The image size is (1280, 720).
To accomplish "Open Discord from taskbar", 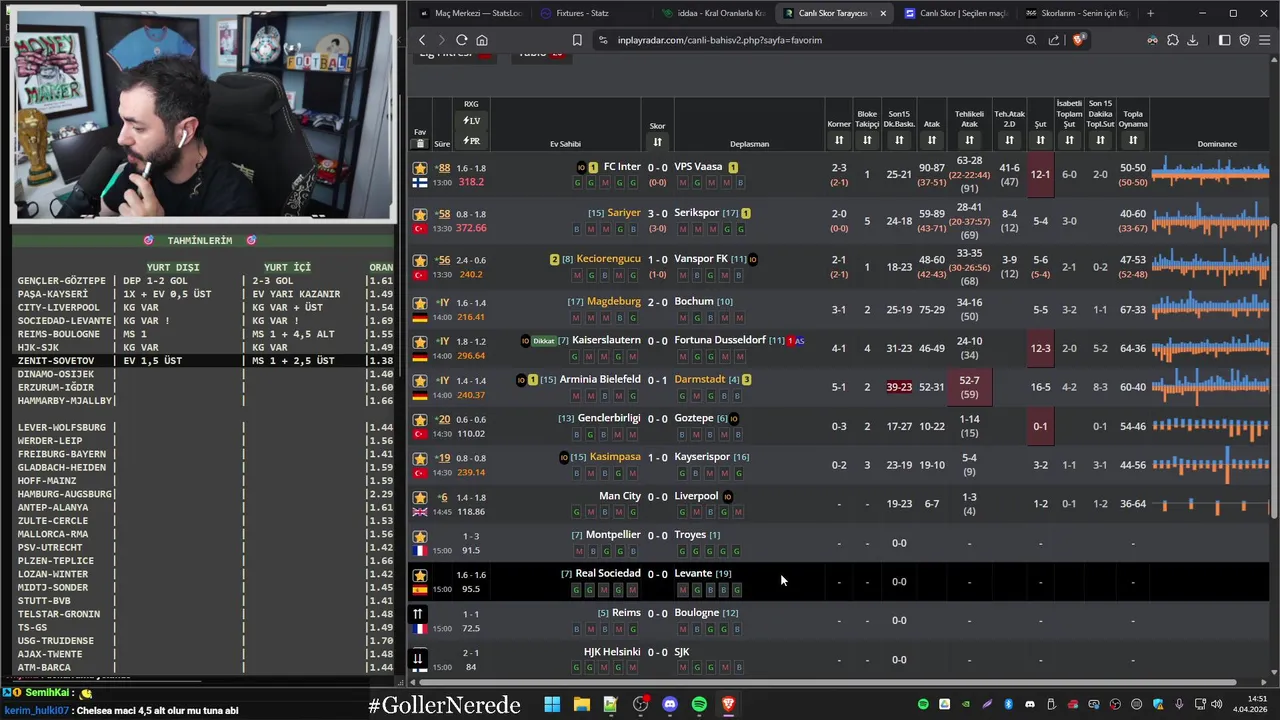I will click(670, 704).
